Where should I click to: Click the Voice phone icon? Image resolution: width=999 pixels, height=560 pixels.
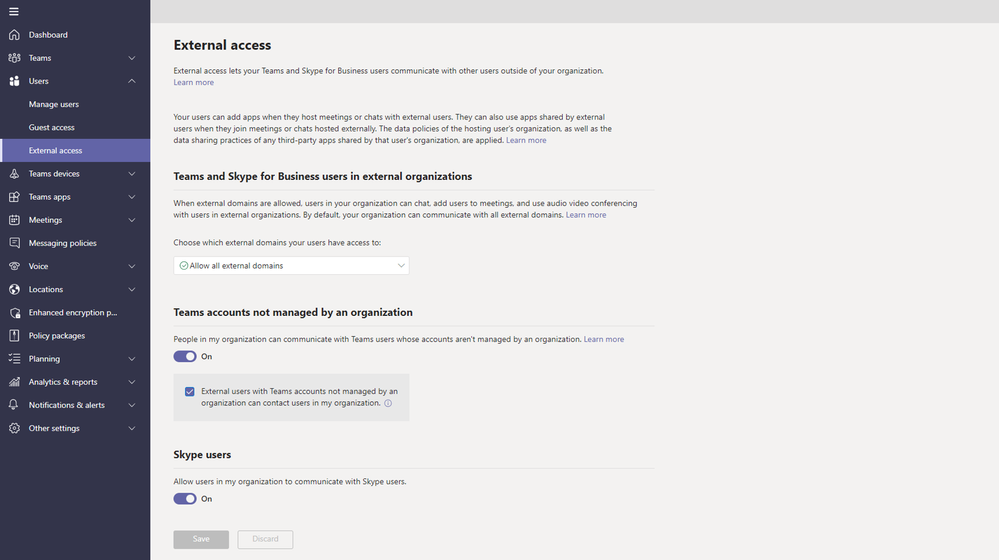click(x=14, y=266)
